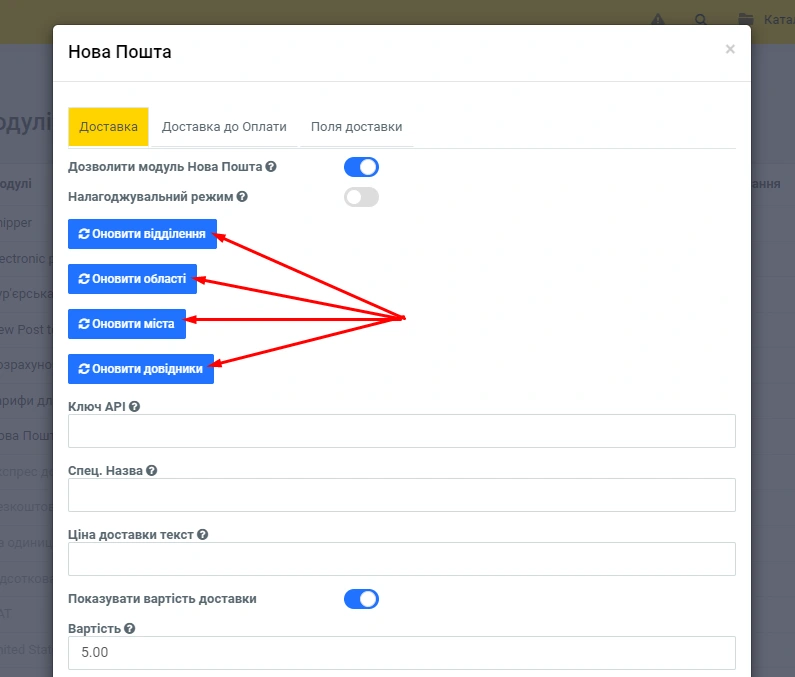Click the Оновити довідники button
Viewport: 795px width, 677px height.
click(x=141, y=369)
